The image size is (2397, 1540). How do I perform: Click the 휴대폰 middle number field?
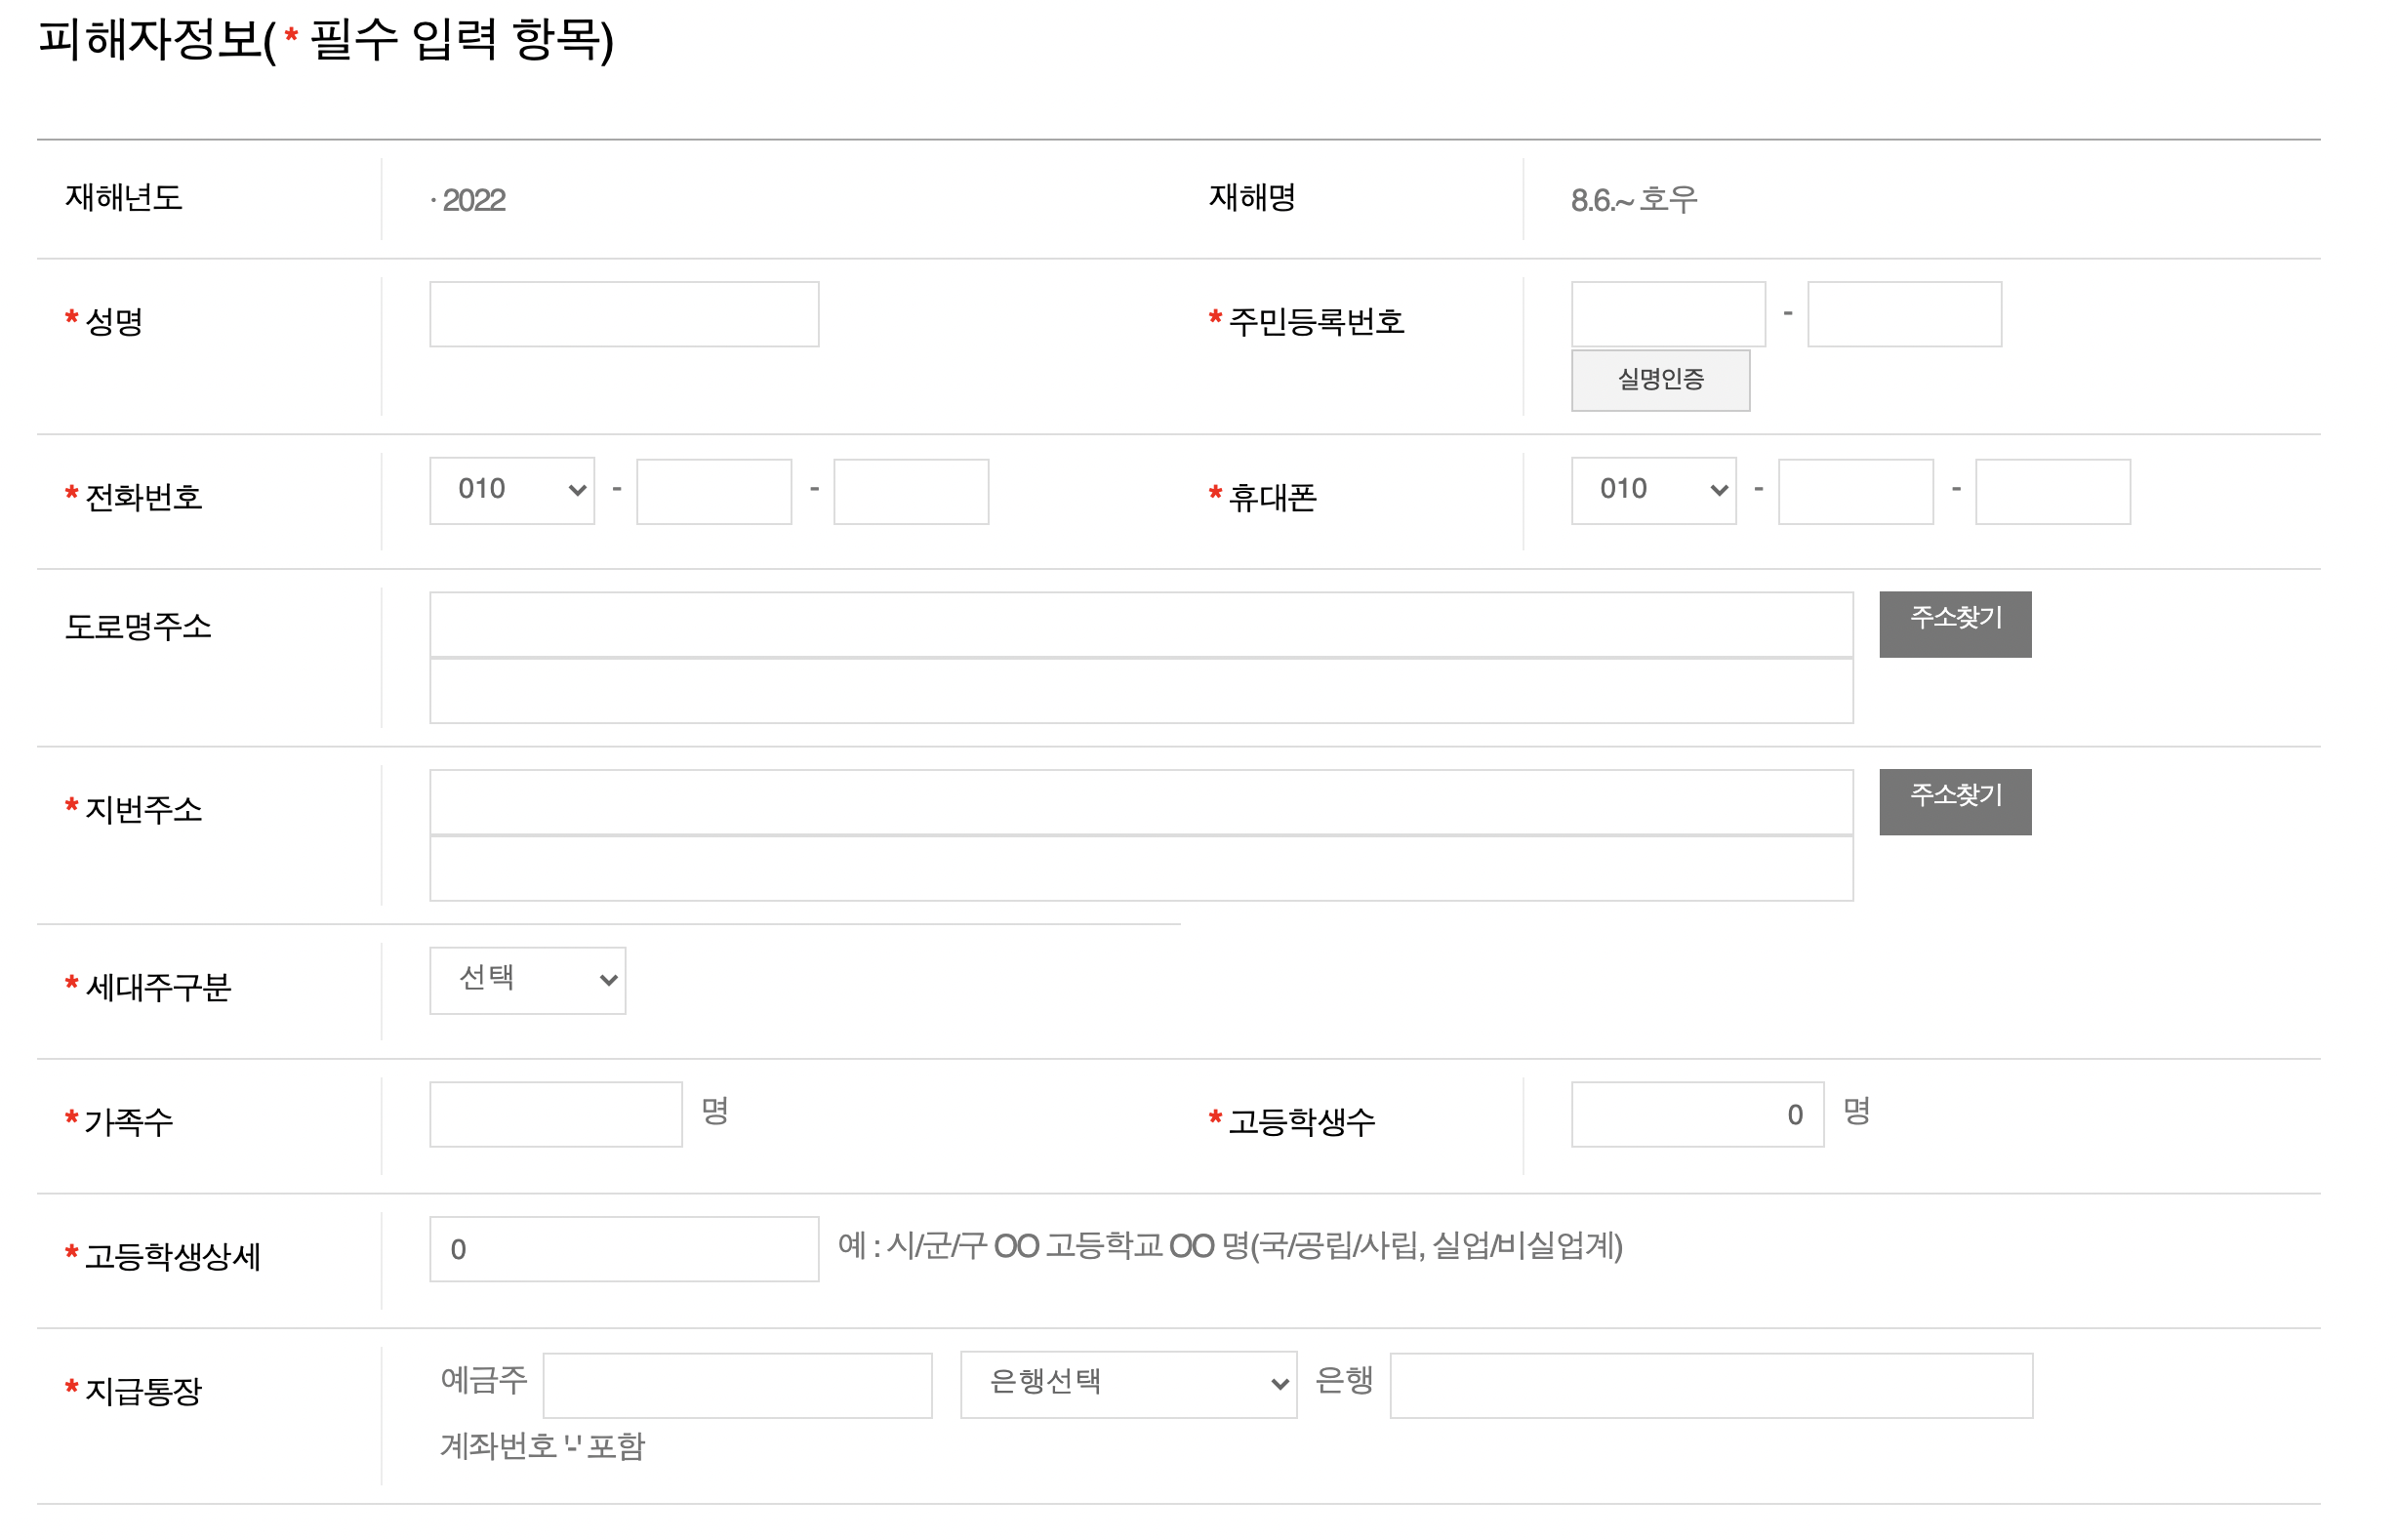pyautogui.click(x=1855, y=491)
